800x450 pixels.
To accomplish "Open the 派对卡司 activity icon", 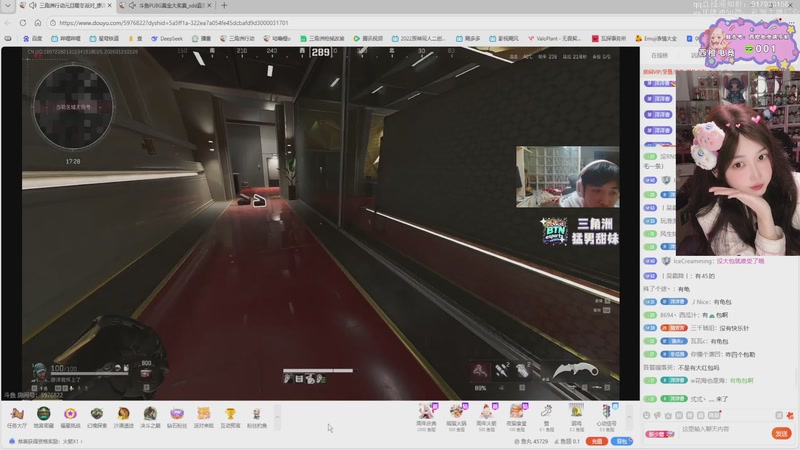I will tap(204, 417).
